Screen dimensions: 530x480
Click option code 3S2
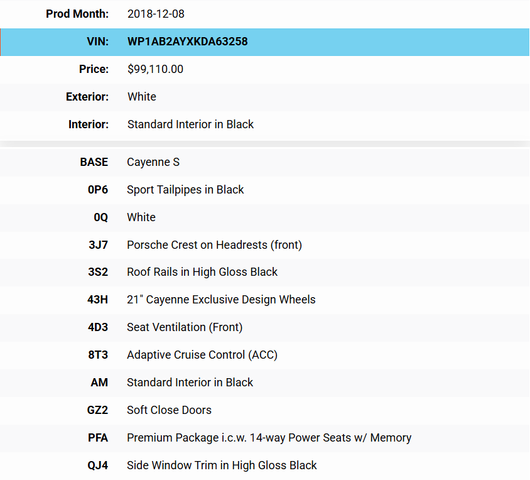pyautogui.click(x=98, y=272)
